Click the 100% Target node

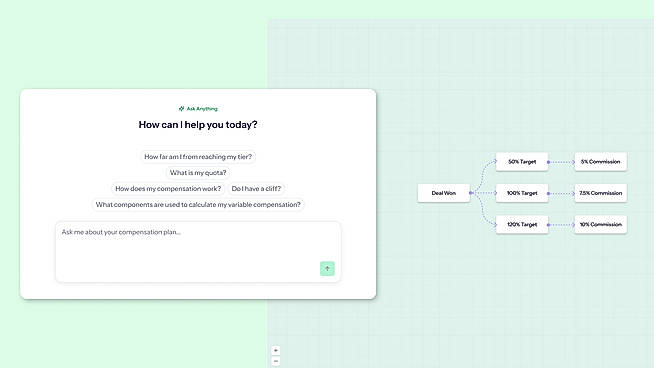pos(522,193)
